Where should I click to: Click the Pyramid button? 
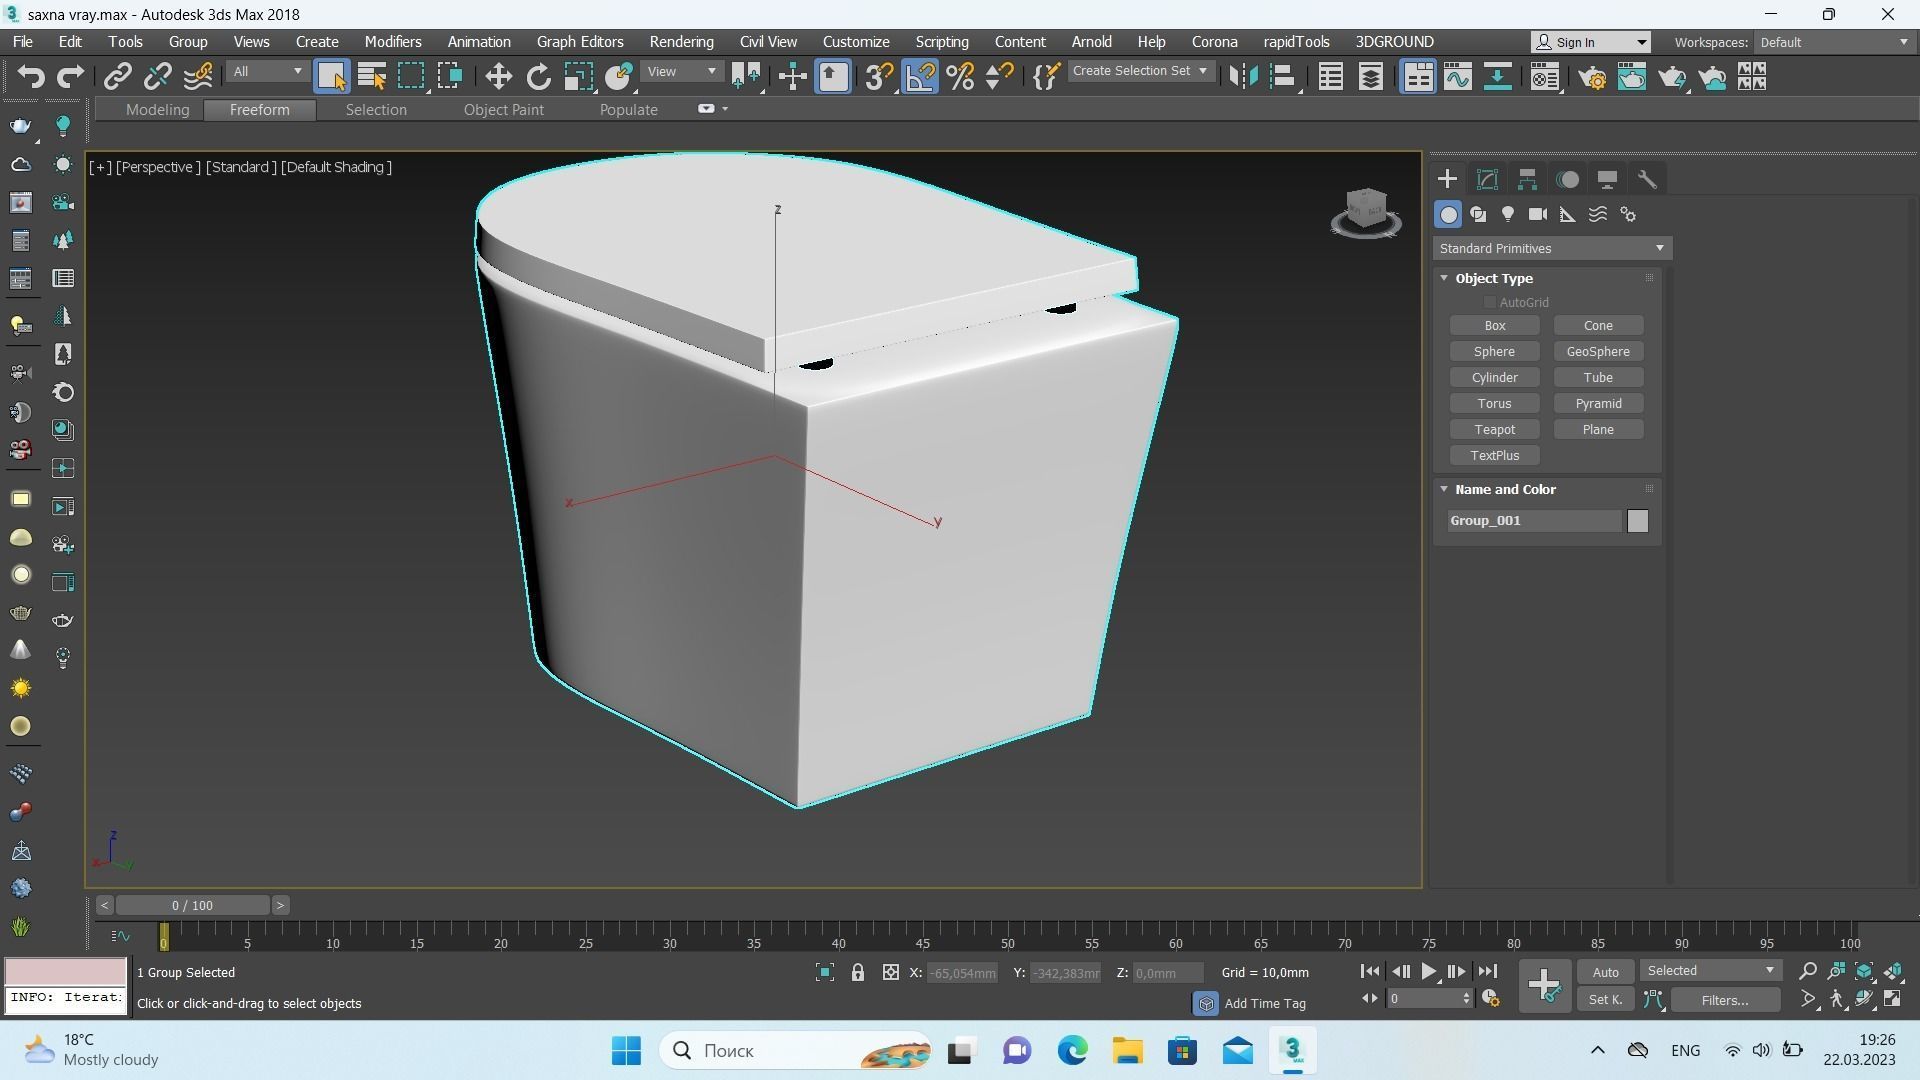click(1598, 404)
